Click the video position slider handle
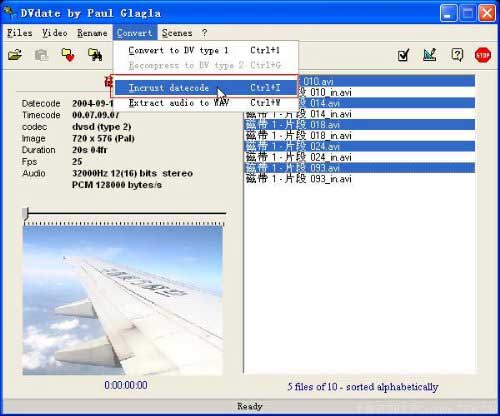Viewport: 500px width, 416px height. (26, 214)
